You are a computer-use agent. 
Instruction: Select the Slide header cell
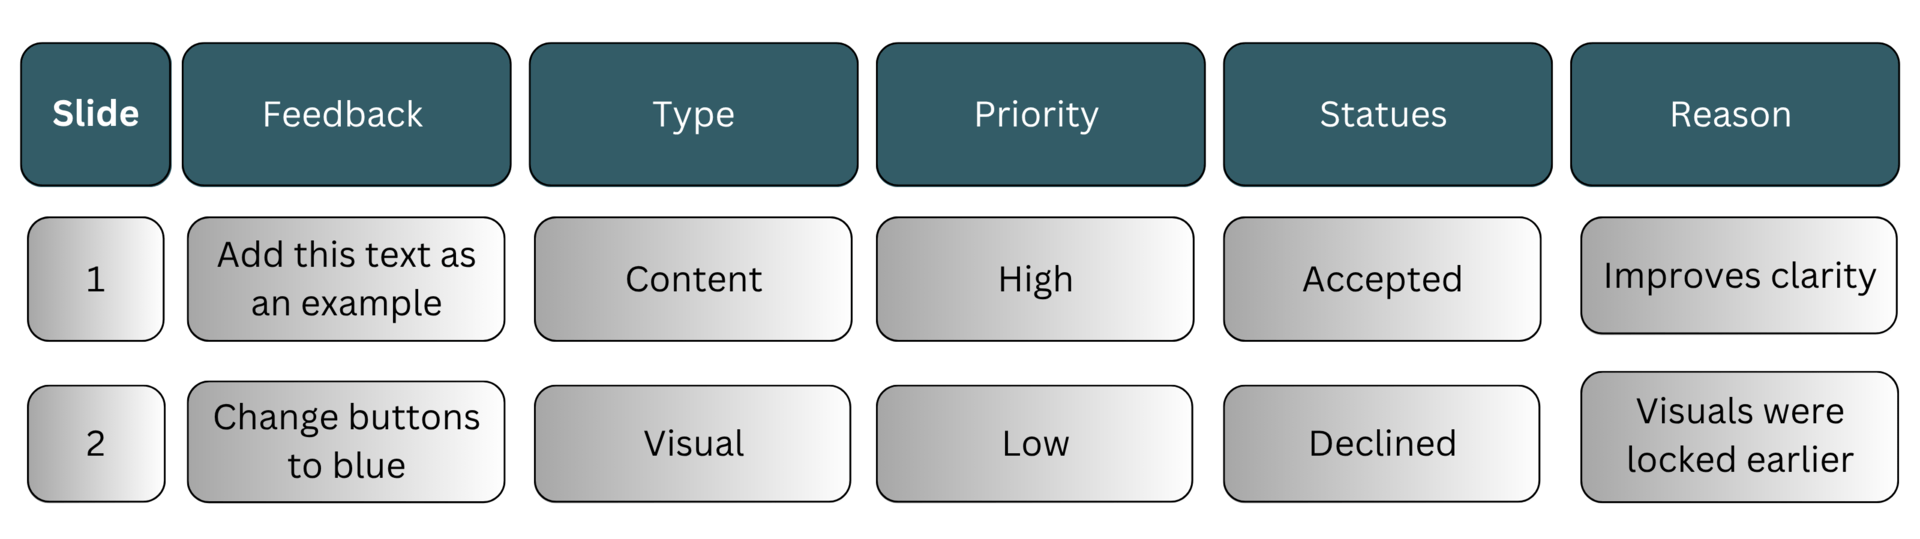tap(96, 114)
